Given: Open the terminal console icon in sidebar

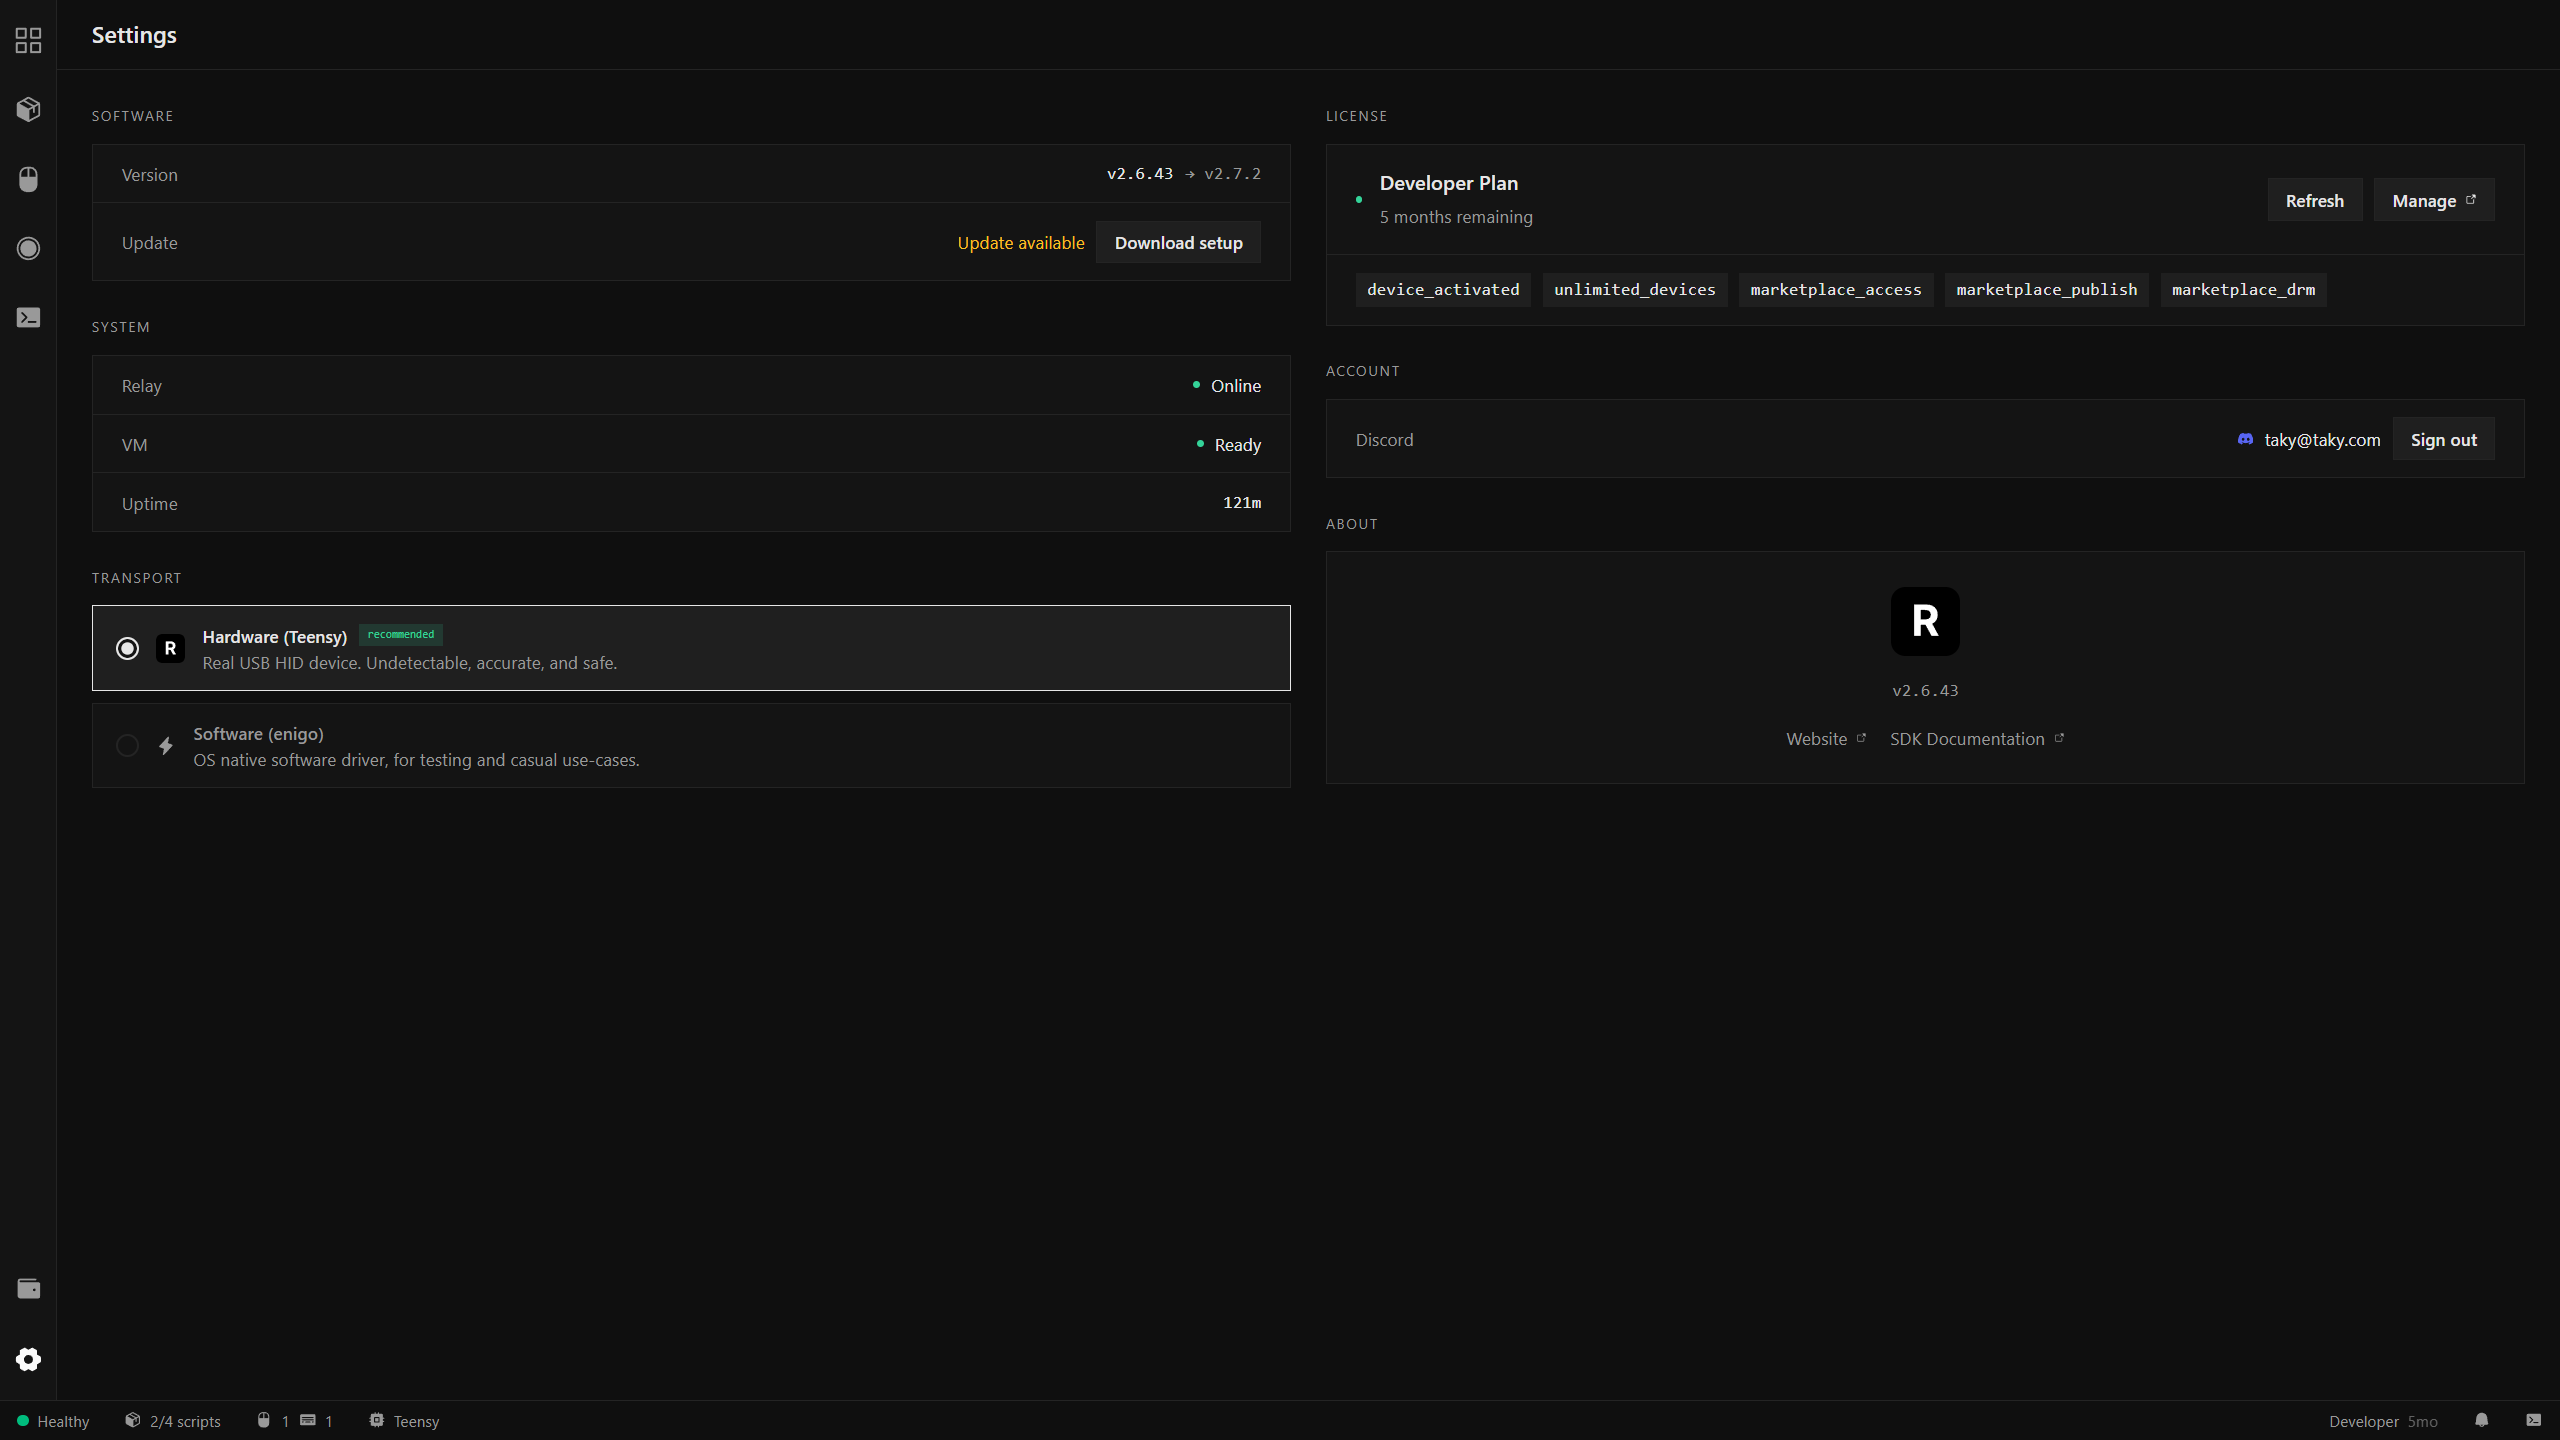Looking at the screenshot, I should (x=28, y=317).
